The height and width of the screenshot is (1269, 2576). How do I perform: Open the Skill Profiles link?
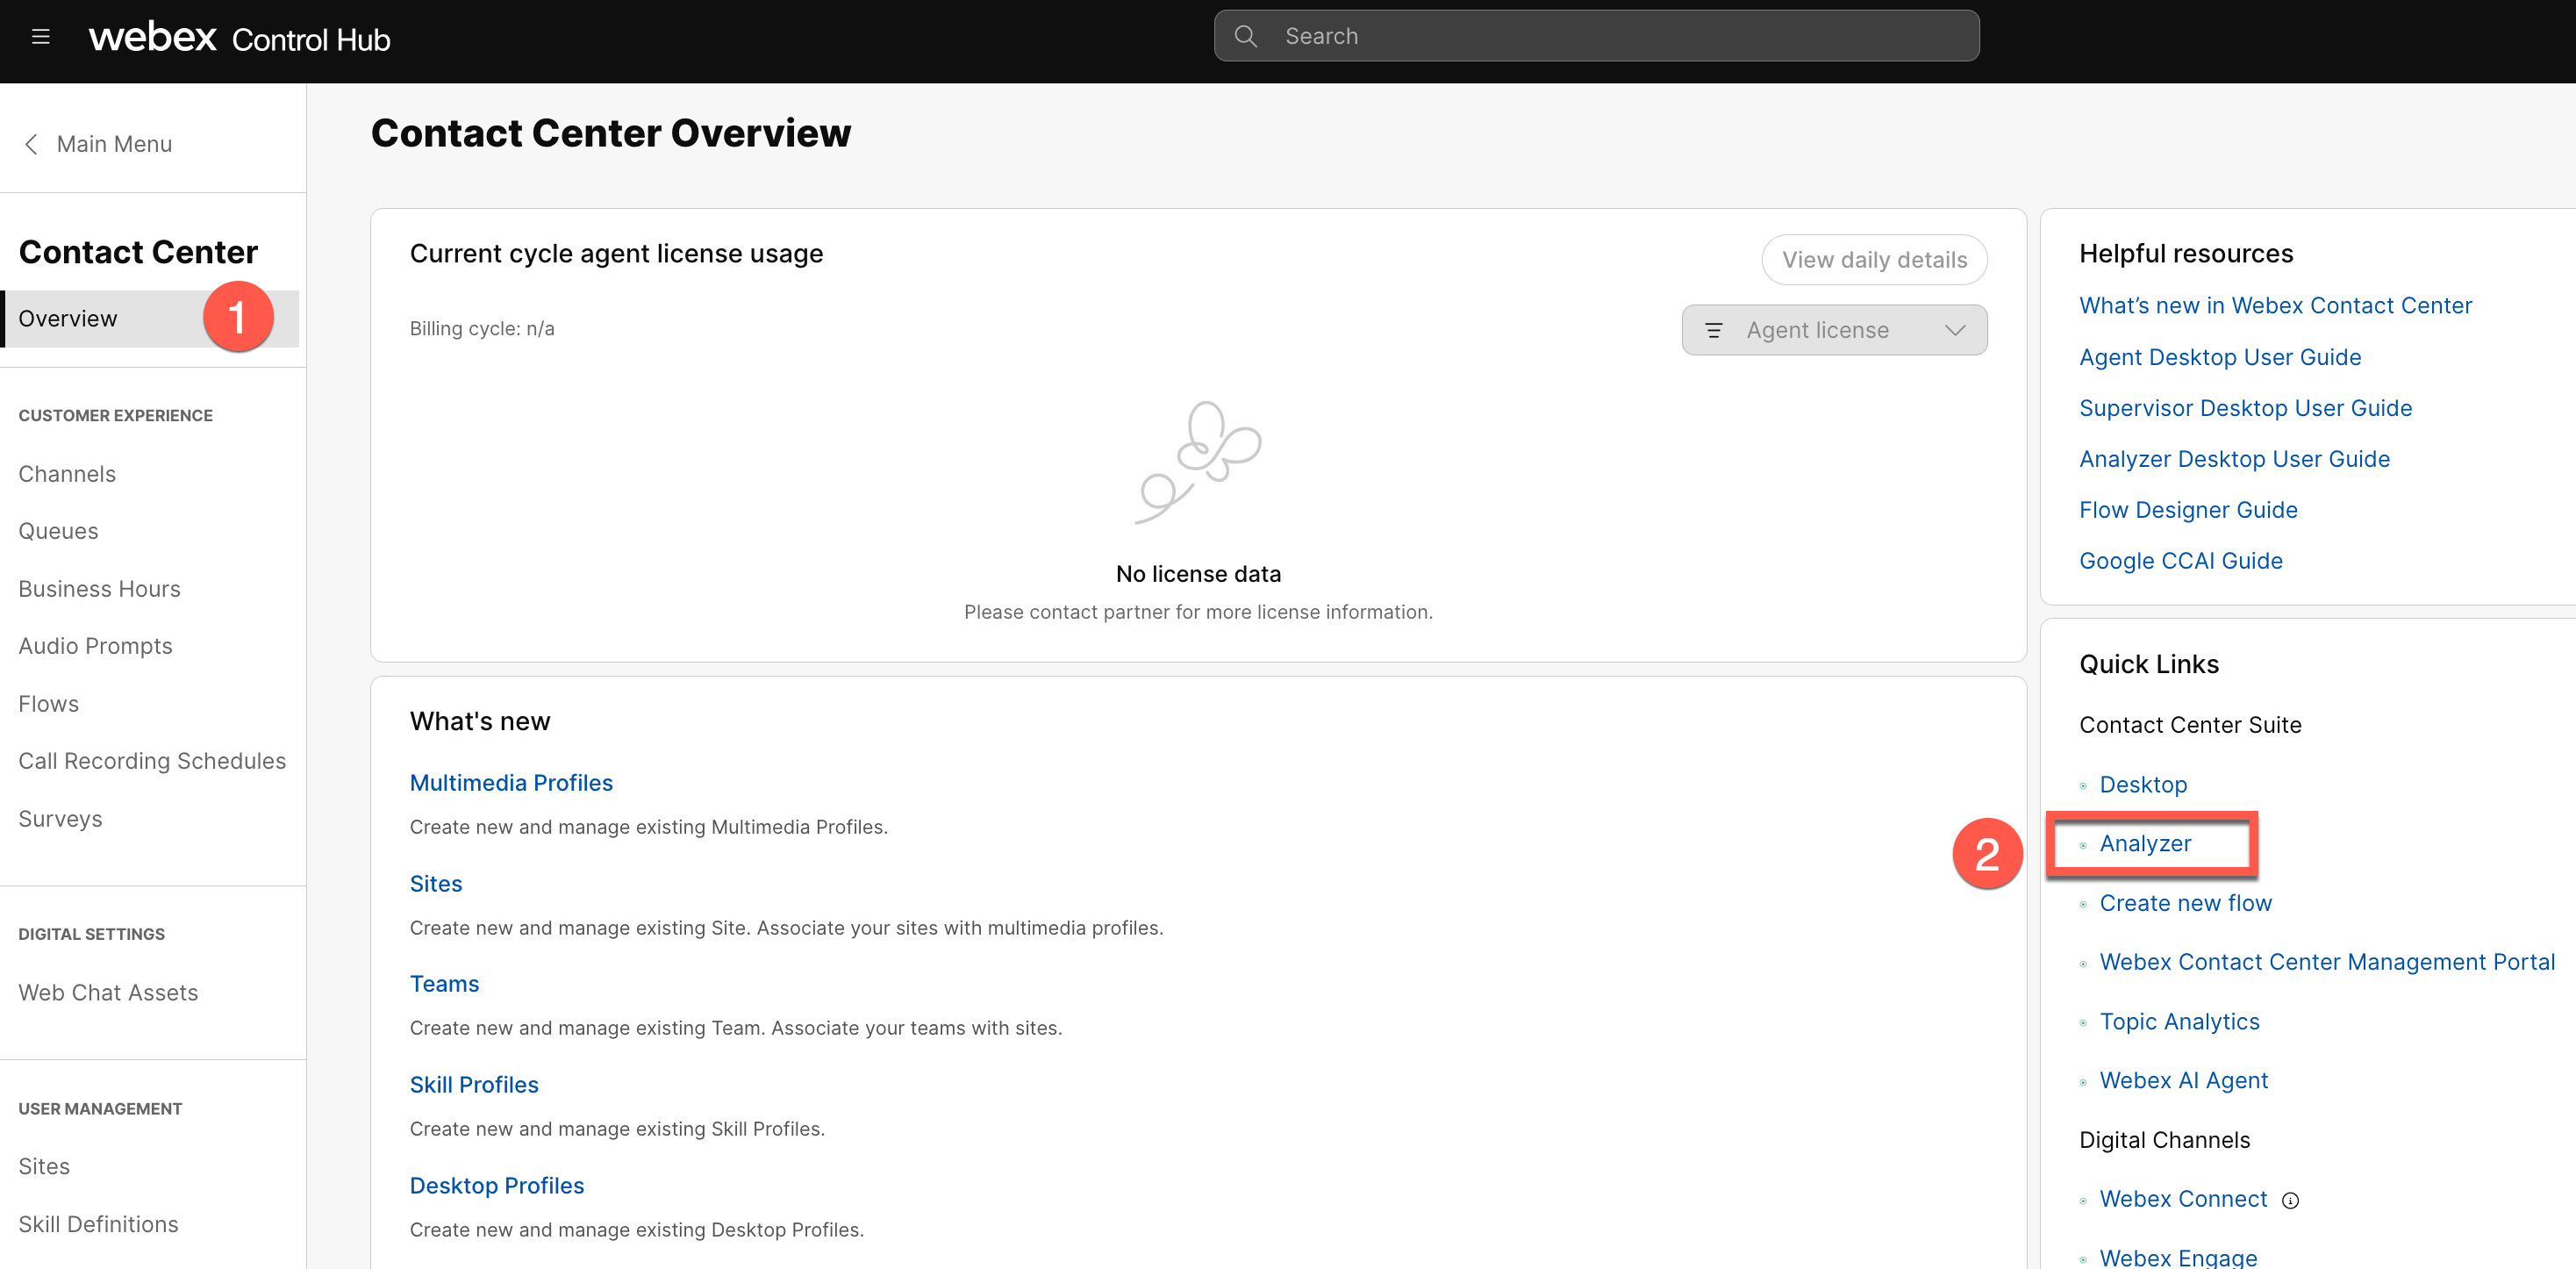coord(474,1084)
